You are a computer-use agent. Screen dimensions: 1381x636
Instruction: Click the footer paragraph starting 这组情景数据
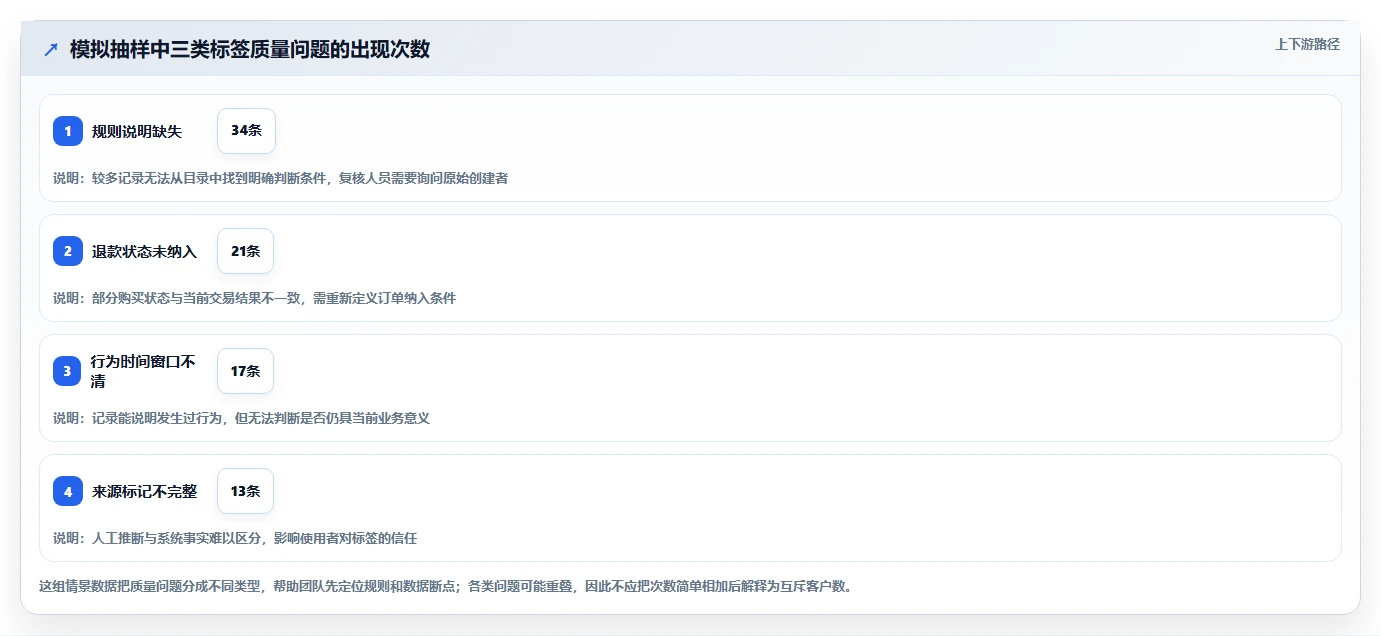[446, 586]
